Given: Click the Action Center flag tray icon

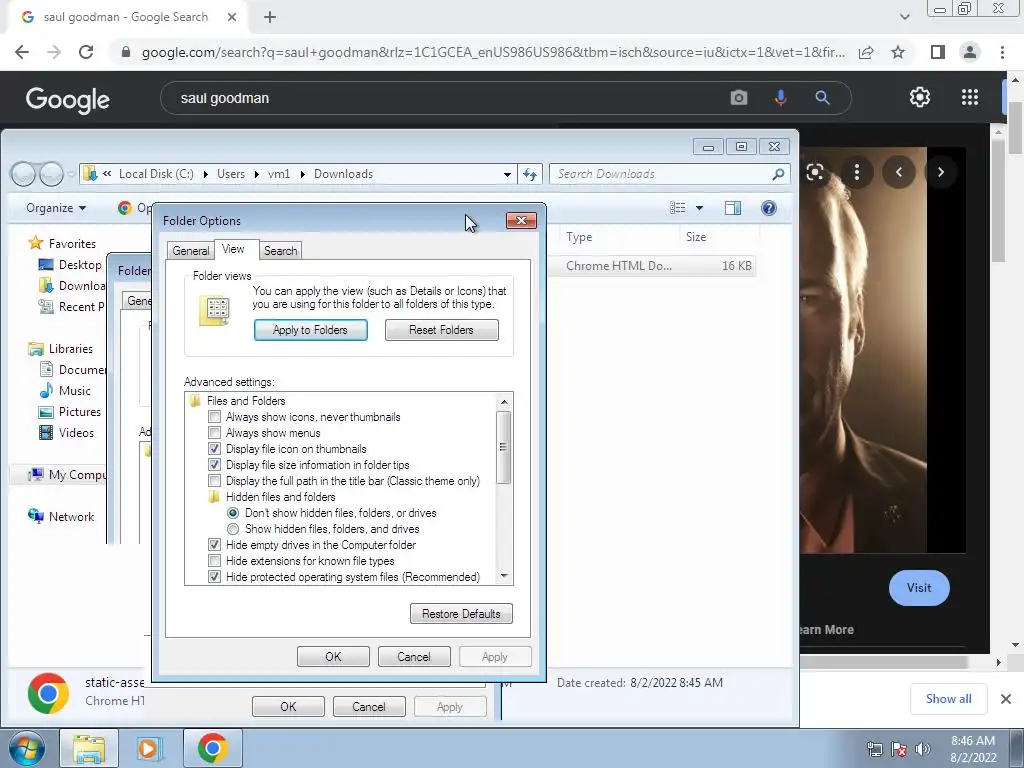Looking at the screenshot, I should [x=899, y=748].
